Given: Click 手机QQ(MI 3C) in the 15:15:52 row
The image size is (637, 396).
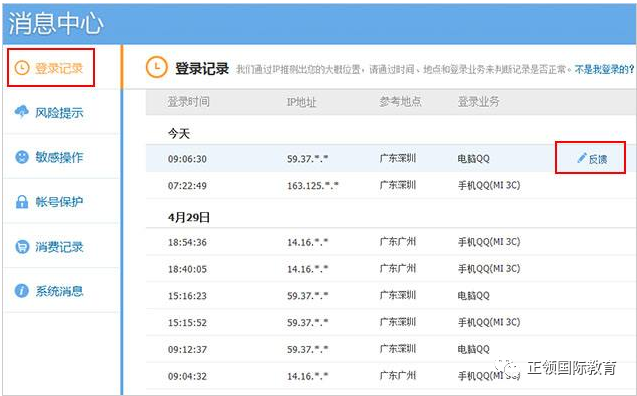Looking at the screenshot, I should click(489, 322).
